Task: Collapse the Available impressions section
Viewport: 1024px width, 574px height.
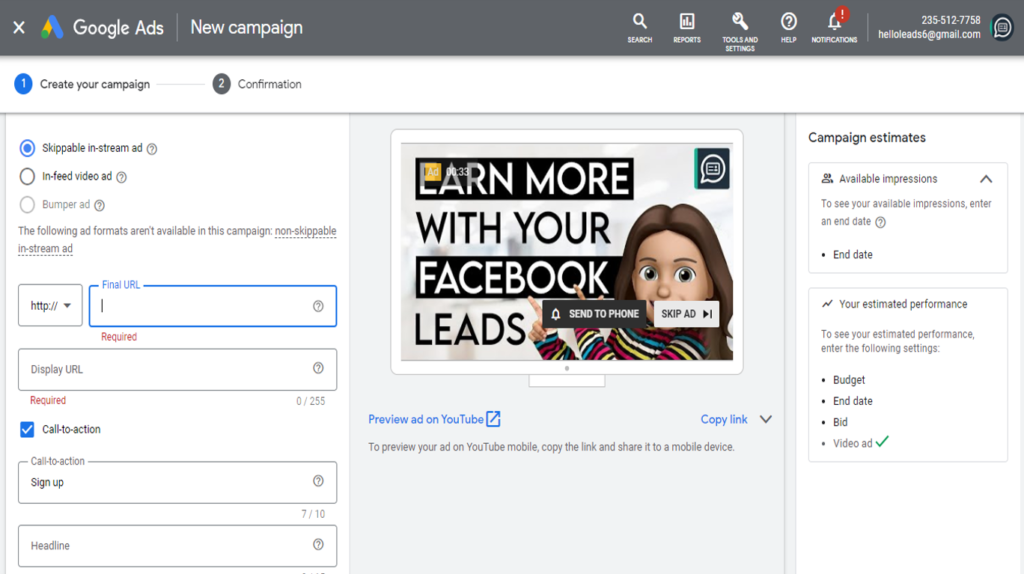Action: click(986, 179)
